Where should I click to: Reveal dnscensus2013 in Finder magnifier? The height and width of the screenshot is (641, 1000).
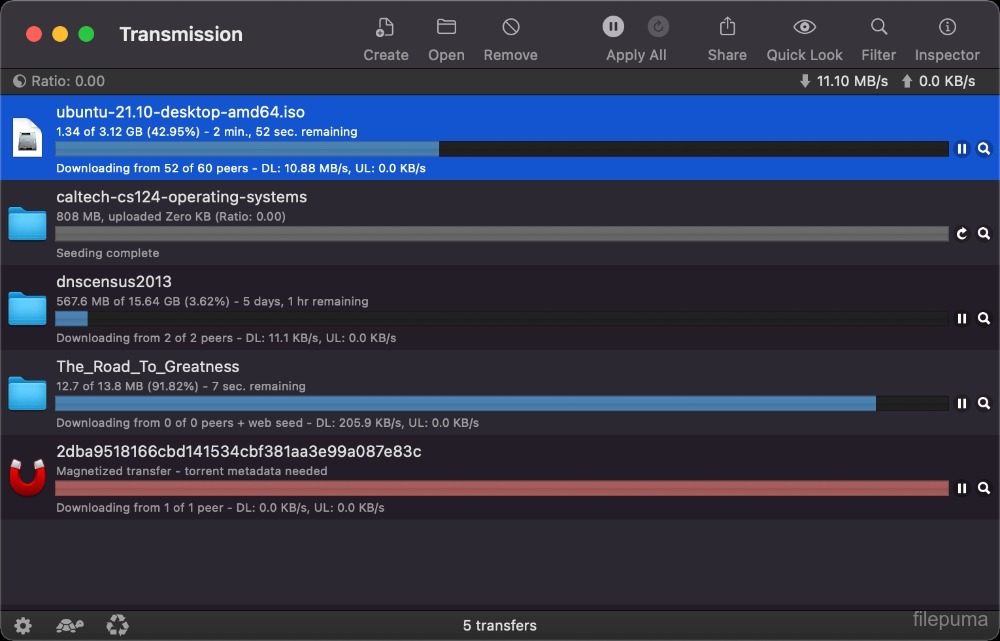(984, 319)
